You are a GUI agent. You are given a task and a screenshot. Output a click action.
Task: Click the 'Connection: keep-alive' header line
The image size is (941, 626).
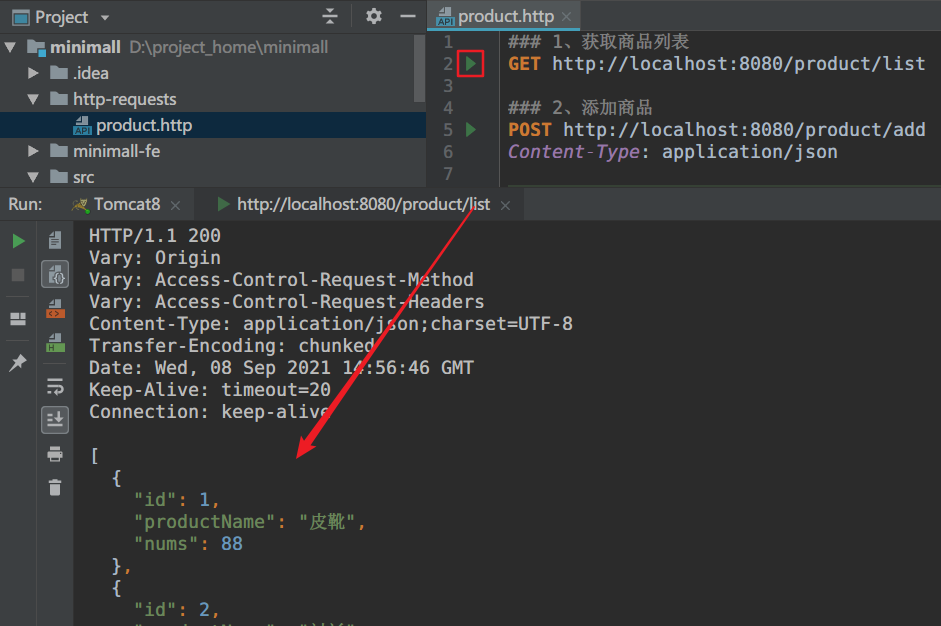pyautogui.click(x=209, y=412)
